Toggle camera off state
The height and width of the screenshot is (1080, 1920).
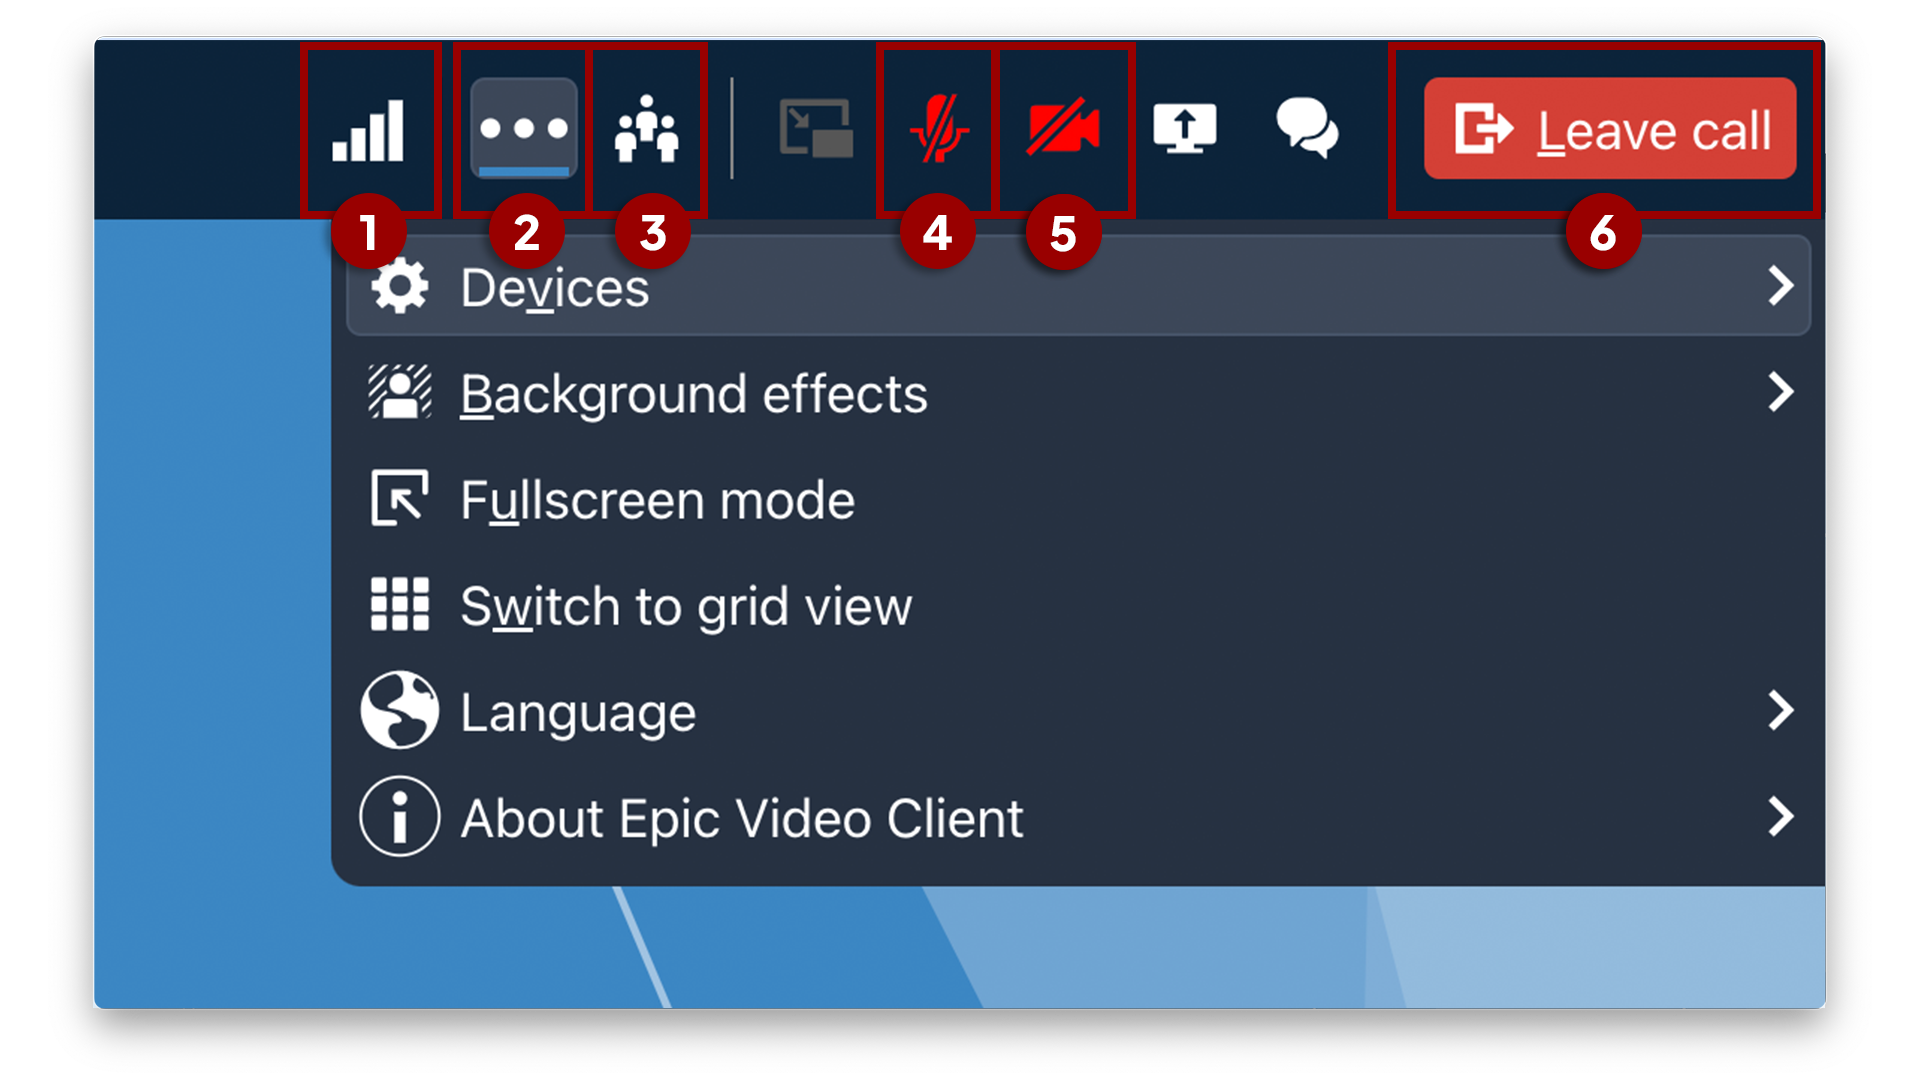[x=1063, y=127]
